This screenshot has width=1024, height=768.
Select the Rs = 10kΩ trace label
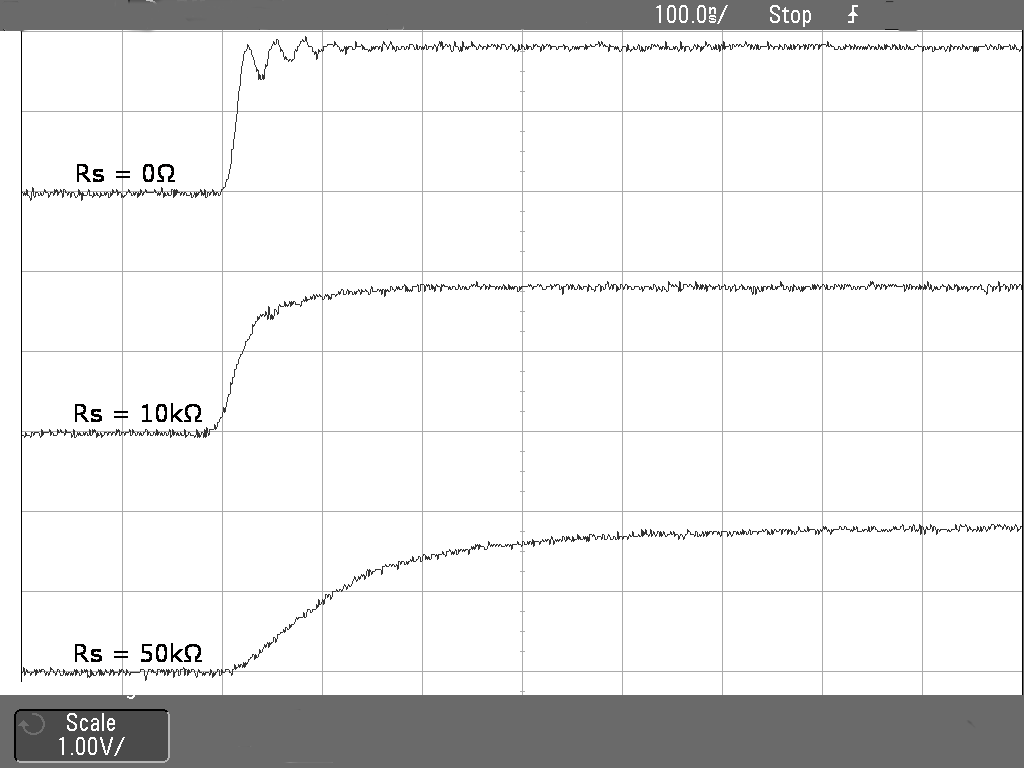(138, 413)
